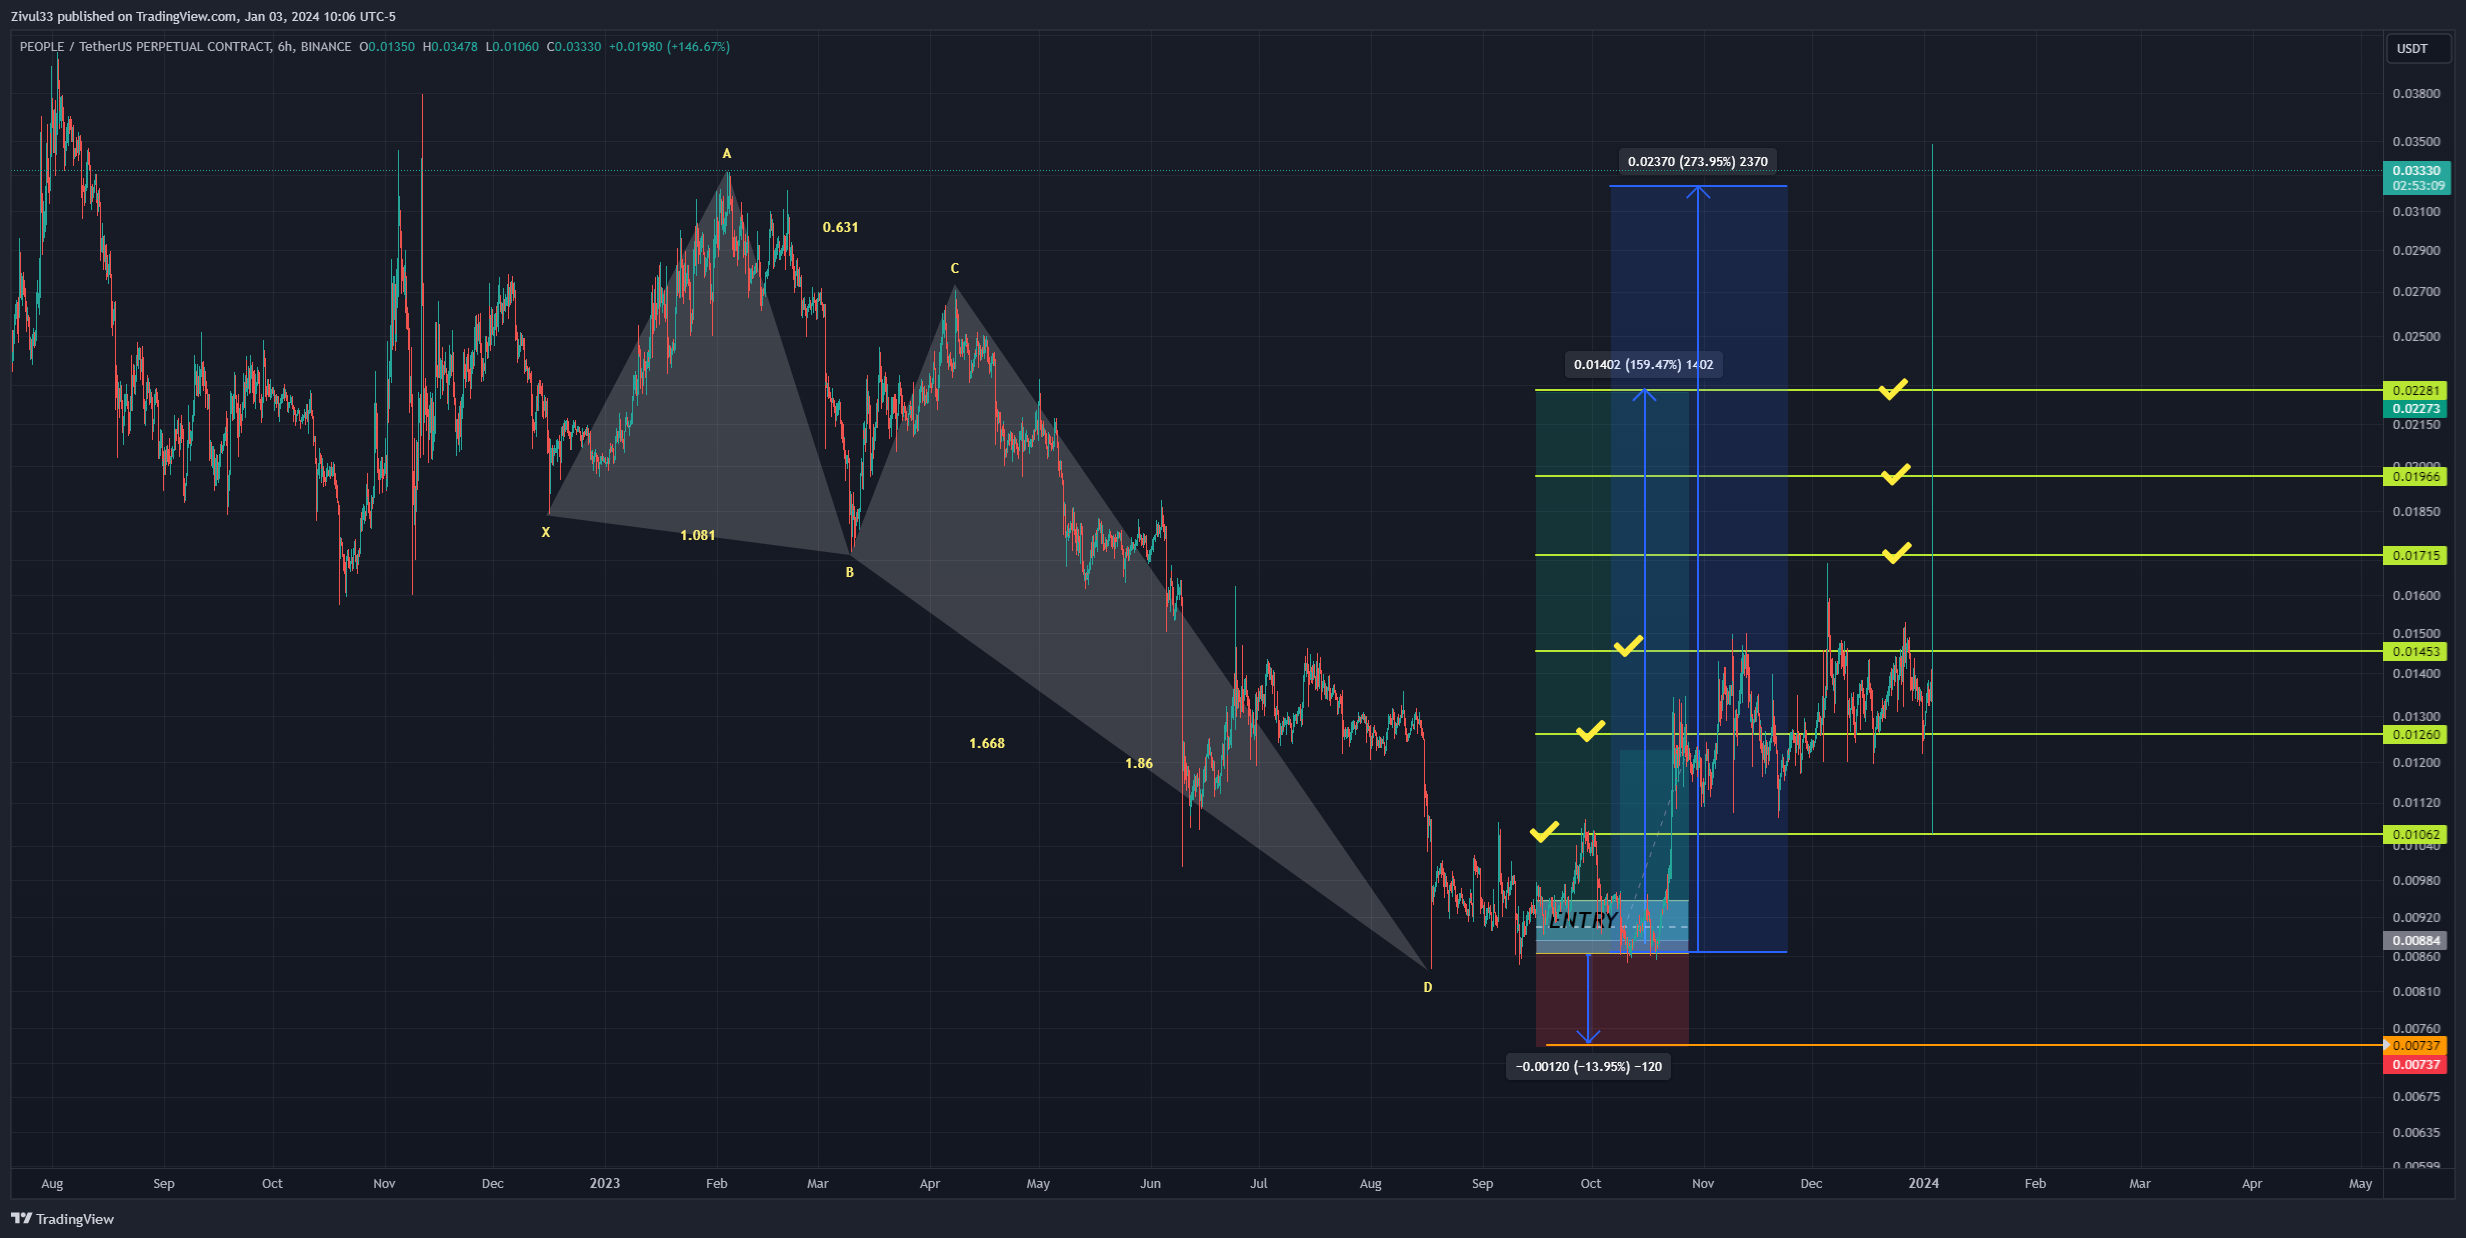Click the 0.01600 price axis label

(x=2416, y=595)
